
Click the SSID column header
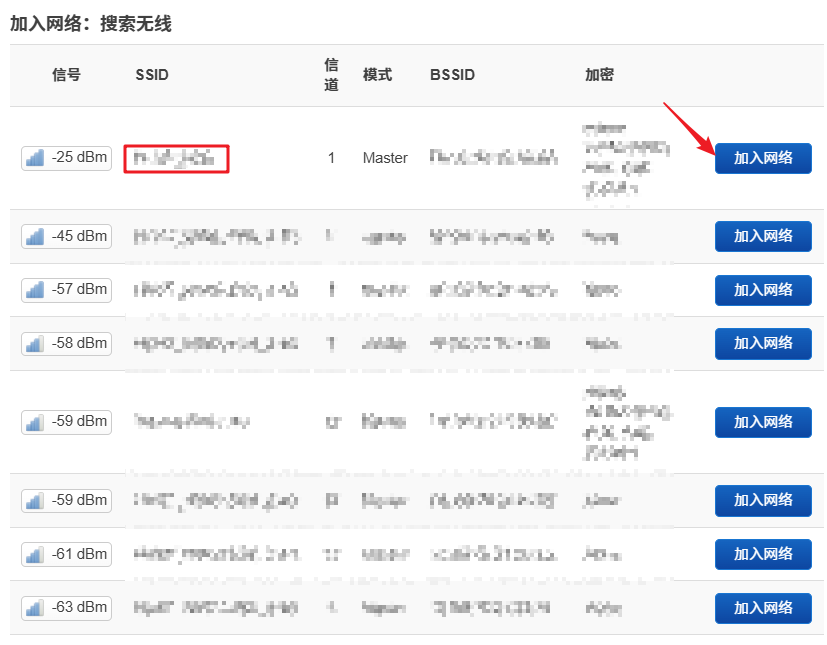coord(150,74)
